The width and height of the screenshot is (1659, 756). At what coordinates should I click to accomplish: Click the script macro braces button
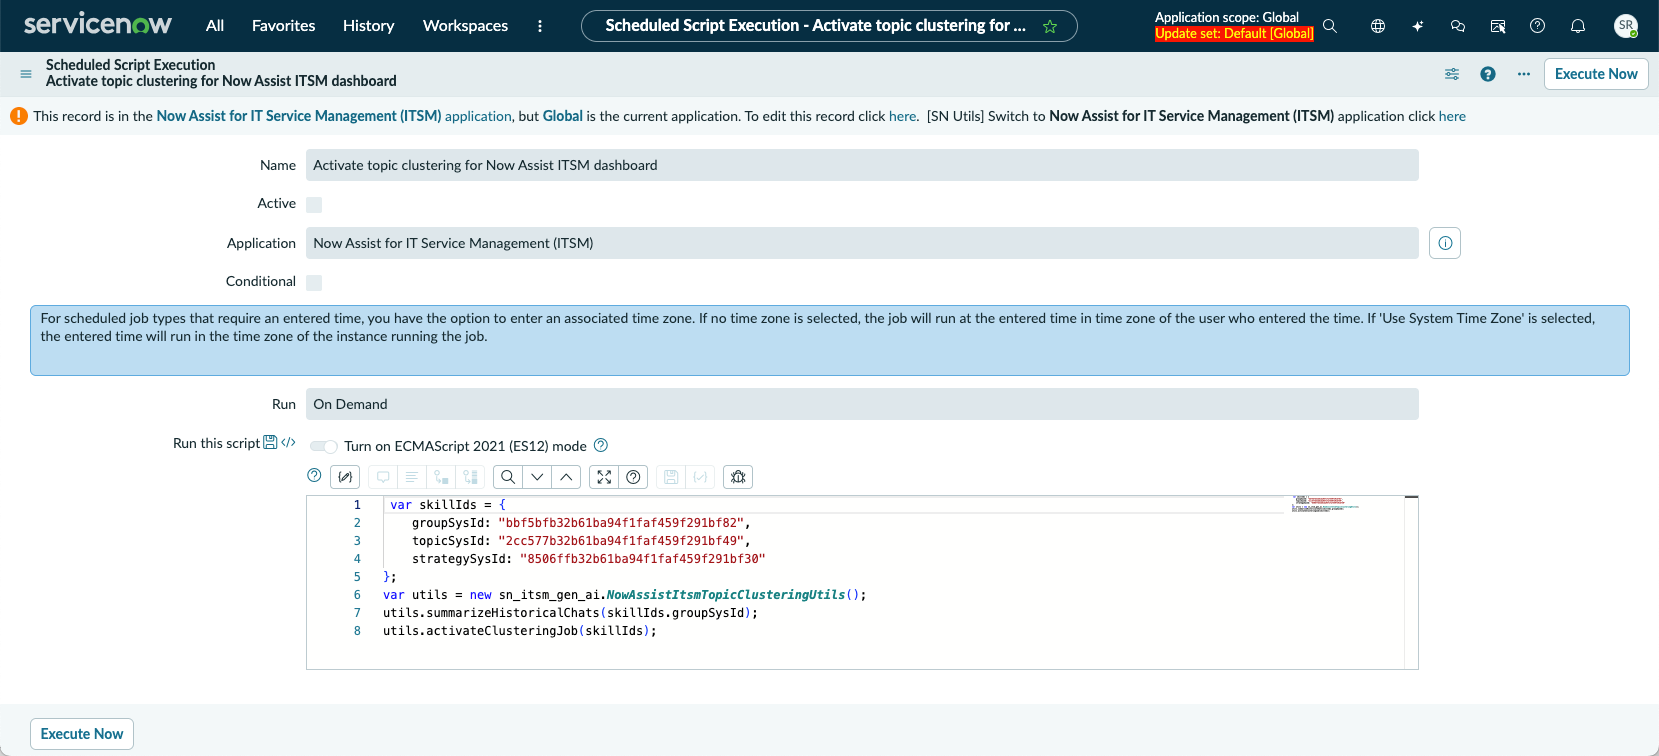coord(700,477)
